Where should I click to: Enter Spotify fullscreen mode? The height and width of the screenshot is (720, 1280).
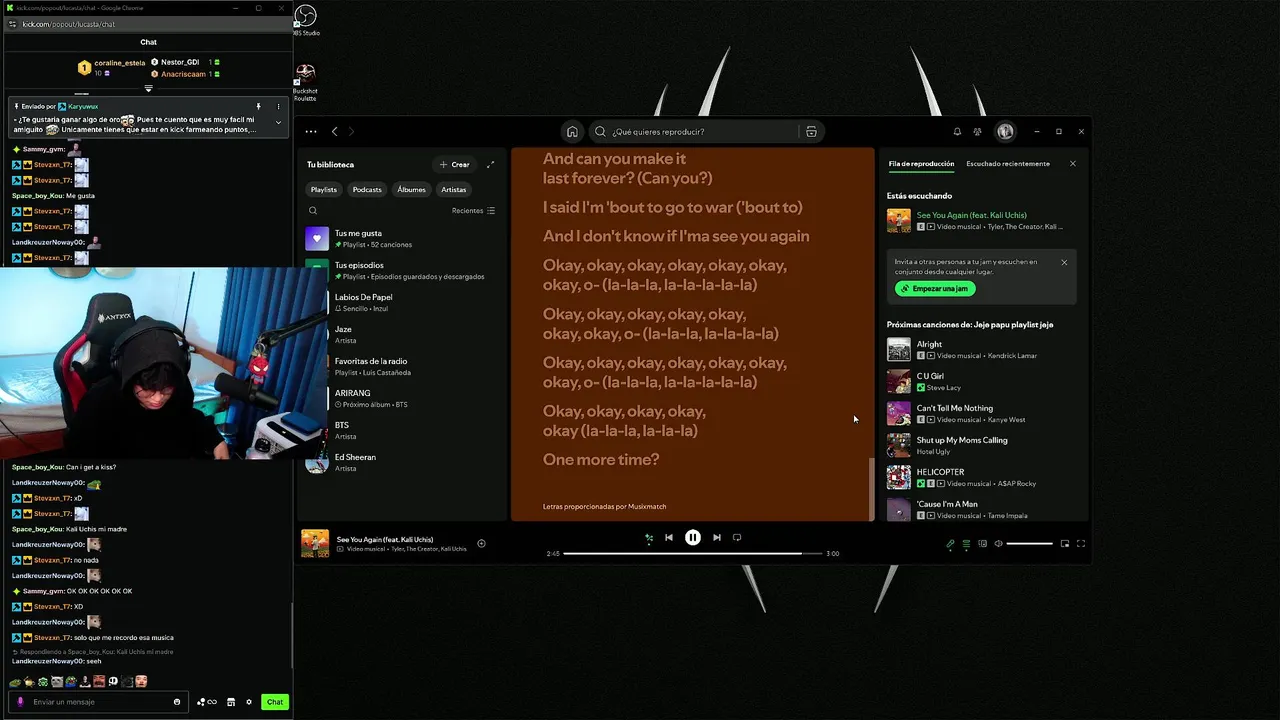coord(1080,544)
